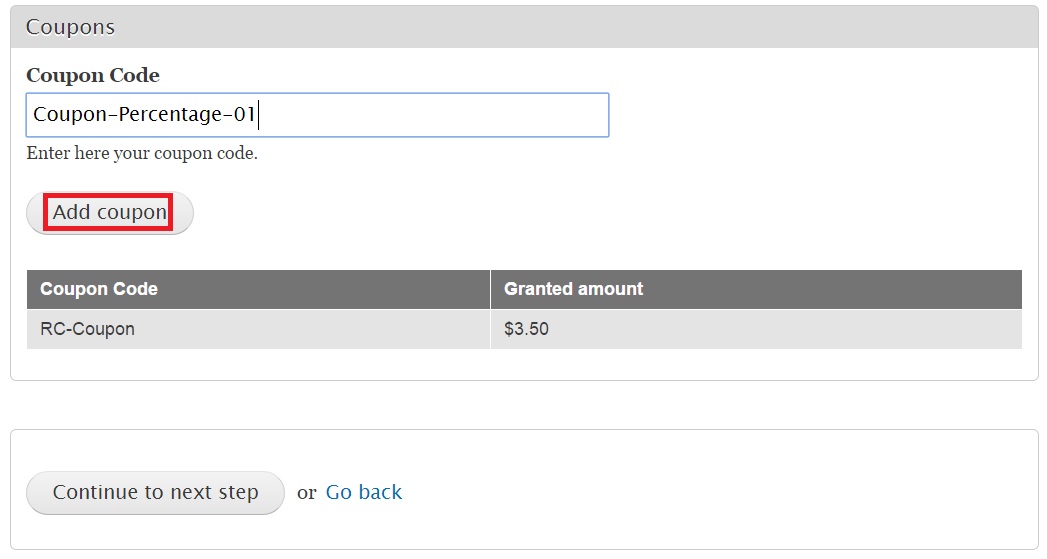The height and width of the screenshot is (559, 1047).
Task: Click the Add coupon button
Action: (x=109, y=213)
